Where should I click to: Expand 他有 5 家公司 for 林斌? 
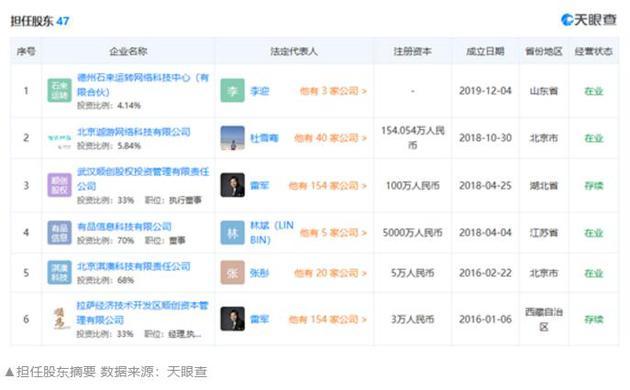pyautogui.click(x=333, y=233)
